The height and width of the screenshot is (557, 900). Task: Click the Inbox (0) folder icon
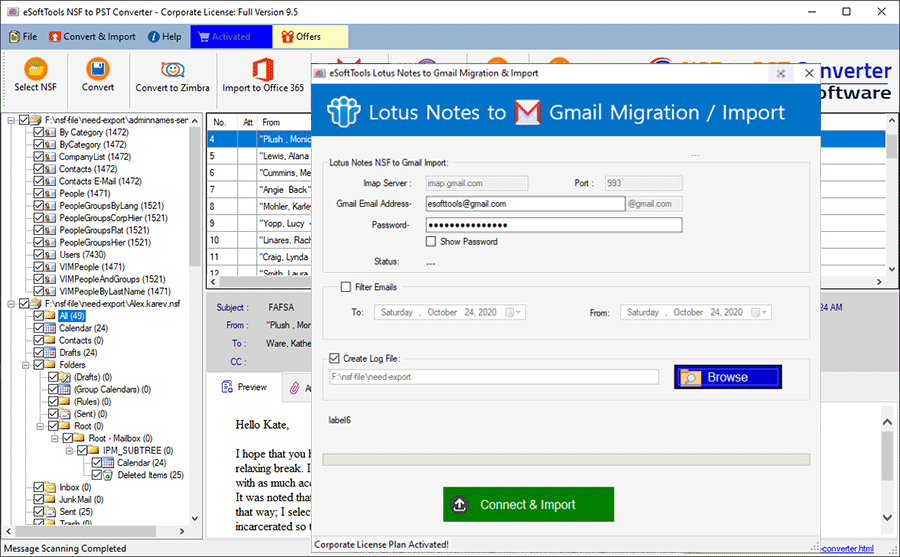tap(51, 487)
